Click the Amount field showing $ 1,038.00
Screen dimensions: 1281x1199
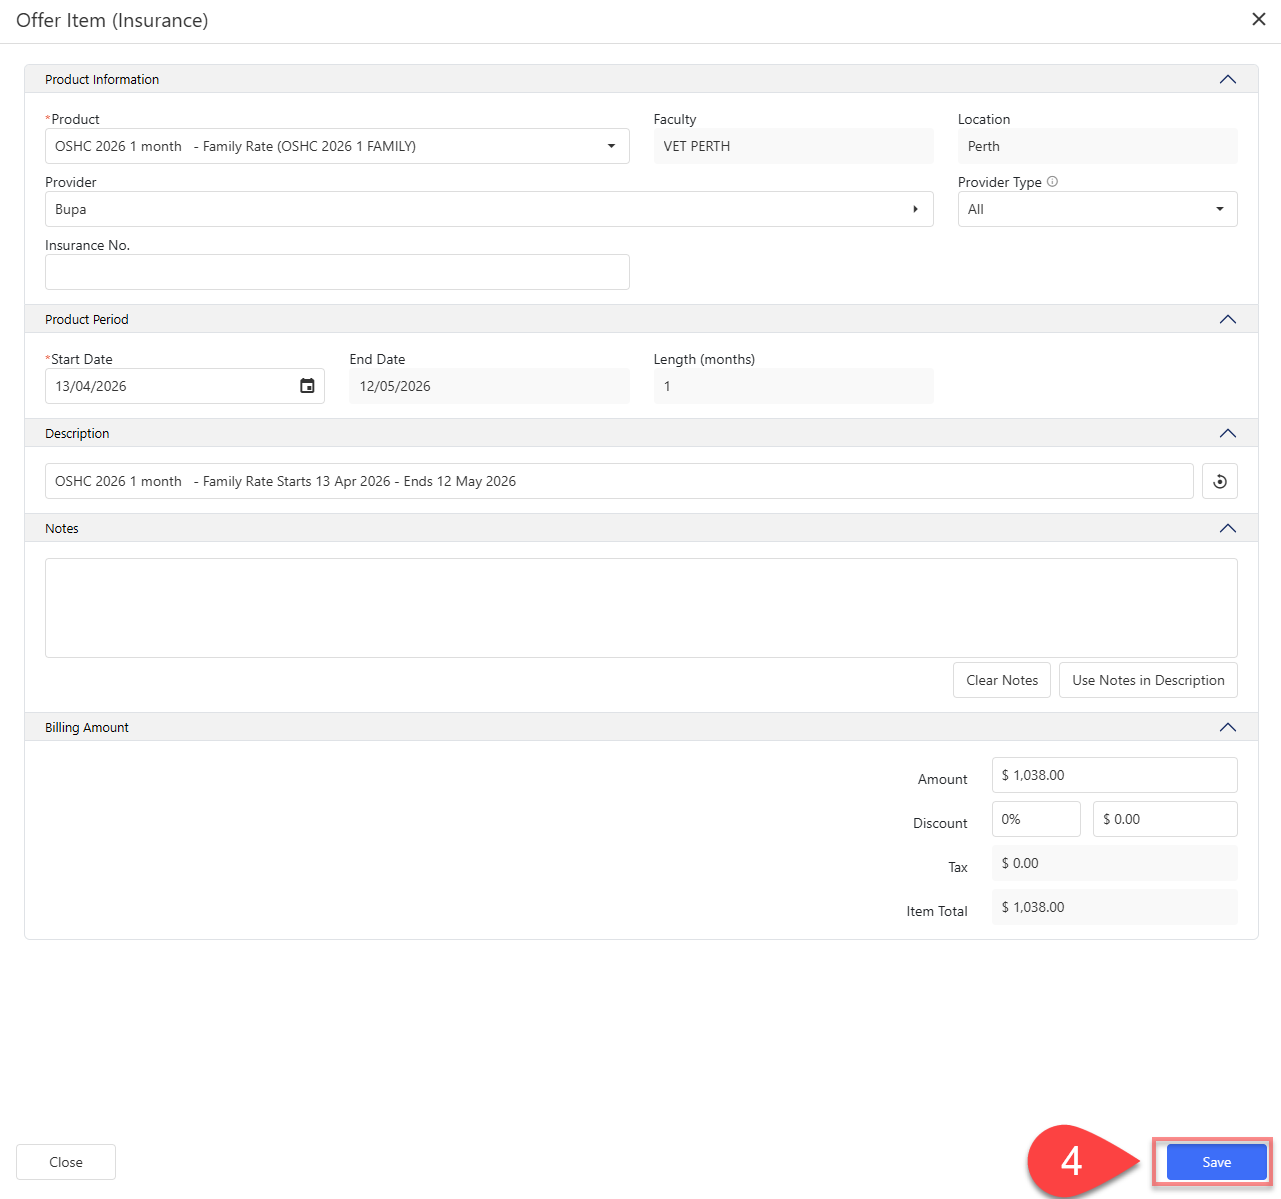[1113, 775]
